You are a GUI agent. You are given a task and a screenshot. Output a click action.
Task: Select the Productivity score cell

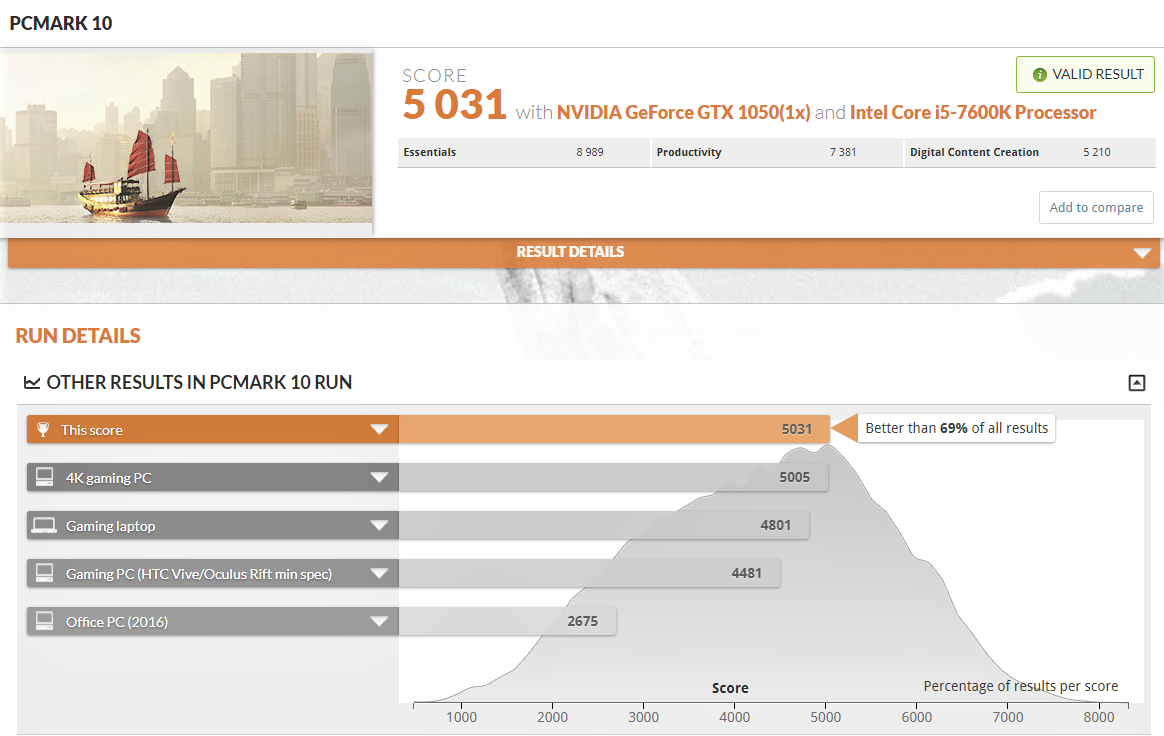tap(776, 152)
